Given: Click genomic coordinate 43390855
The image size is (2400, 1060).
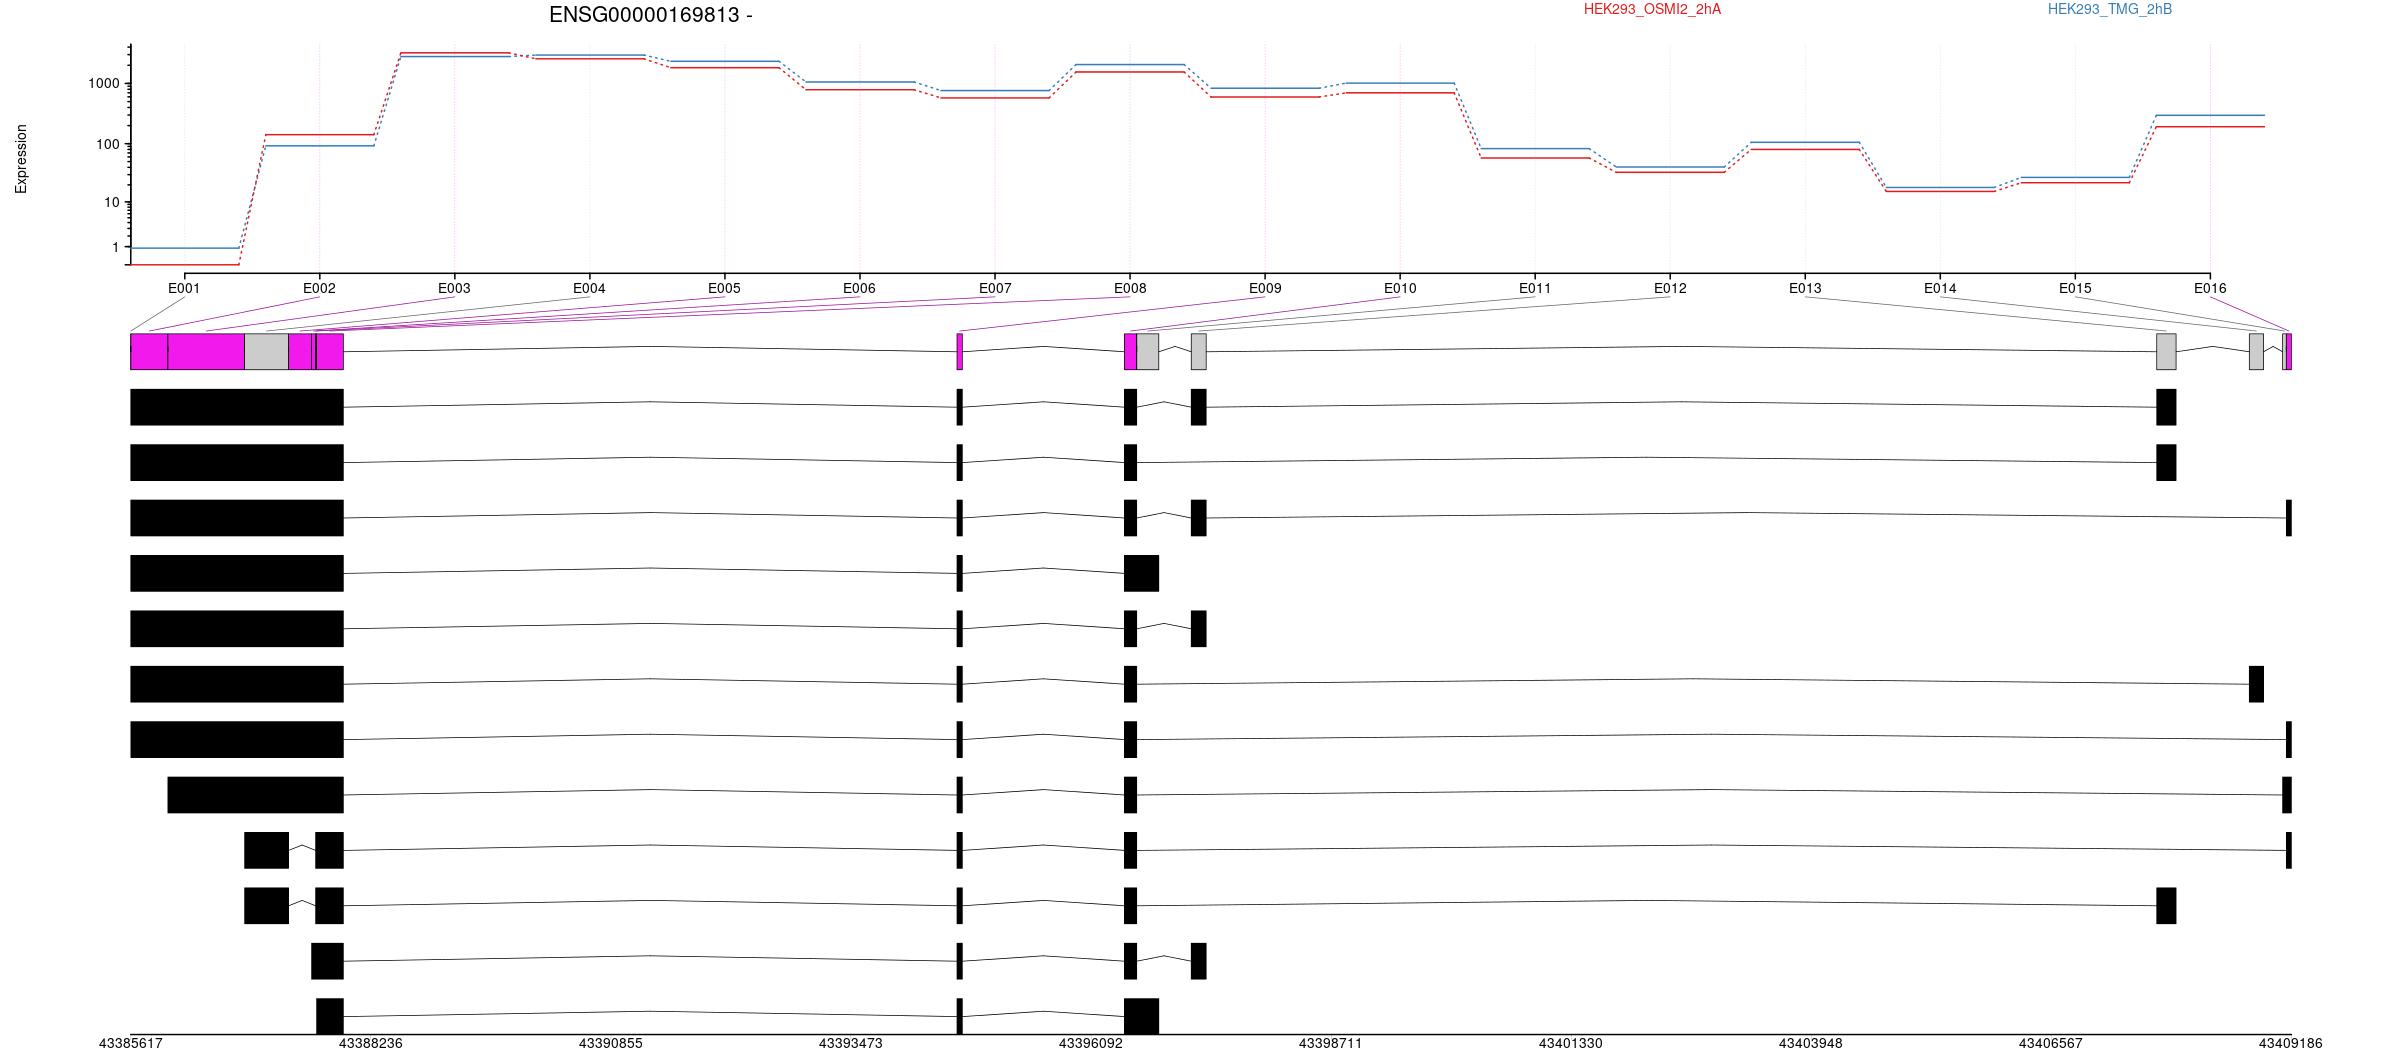Looking at the screenshot, I should pyautogui.click(x=611, y=1043).
